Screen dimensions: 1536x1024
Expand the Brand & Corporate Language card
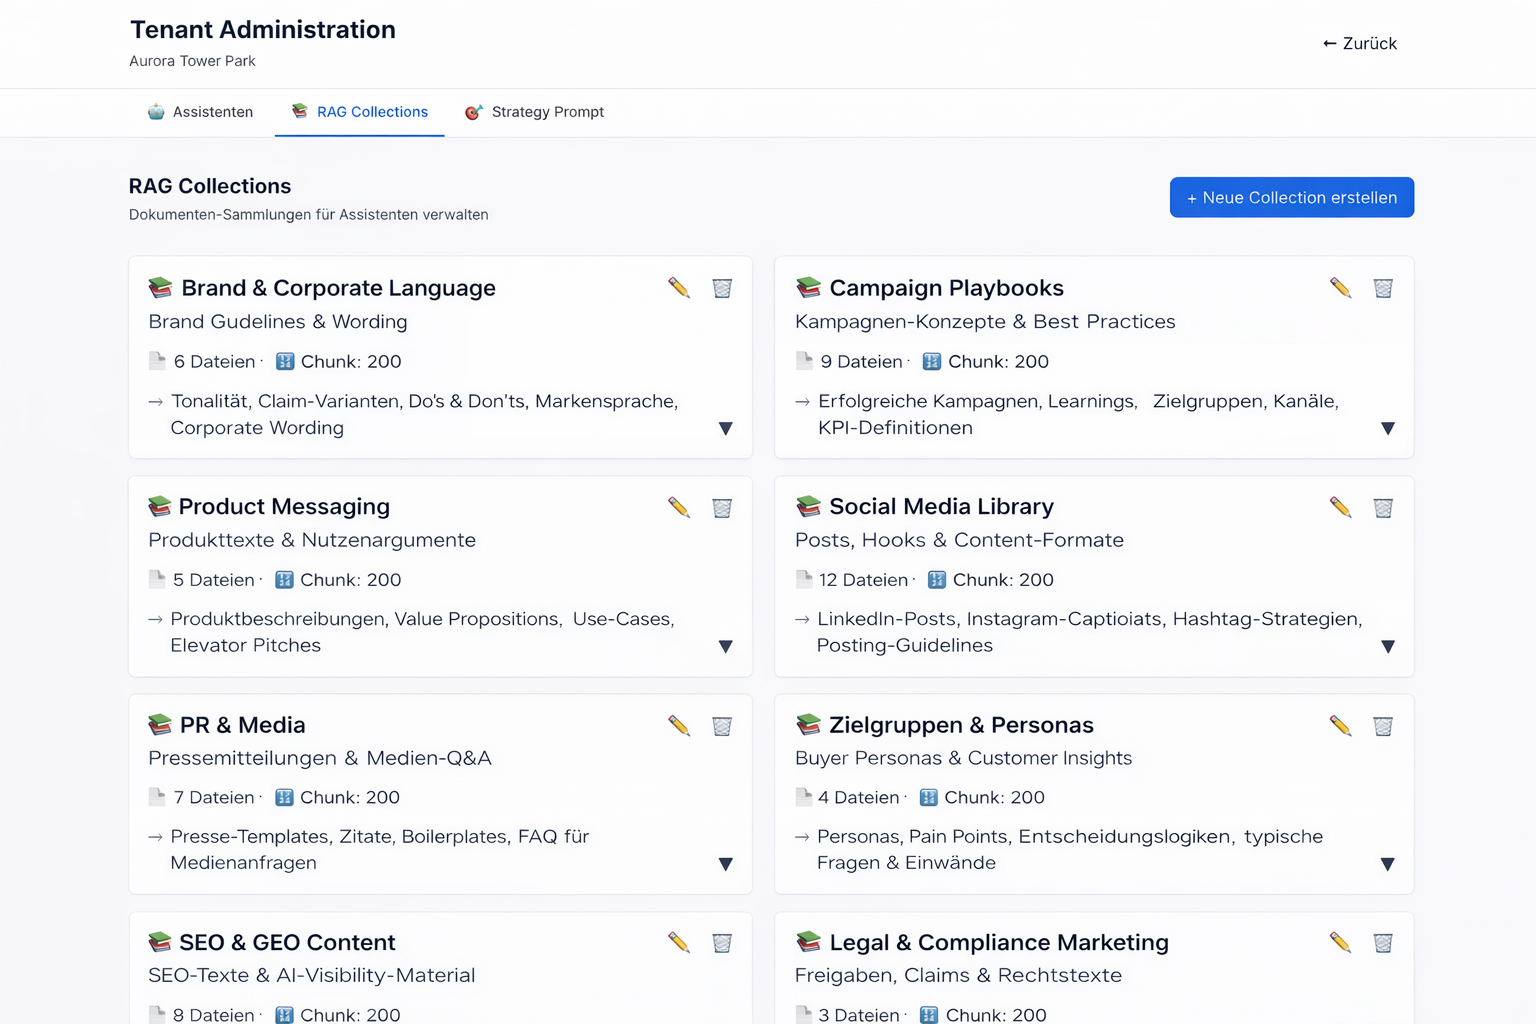[x=726, y=429]
